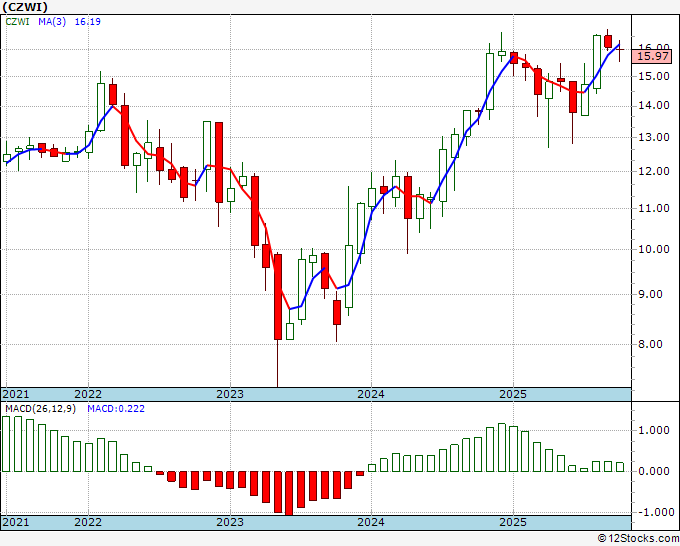Click 2021 on the price chart time axis
680x546 pixels.
tap(16, 394)
